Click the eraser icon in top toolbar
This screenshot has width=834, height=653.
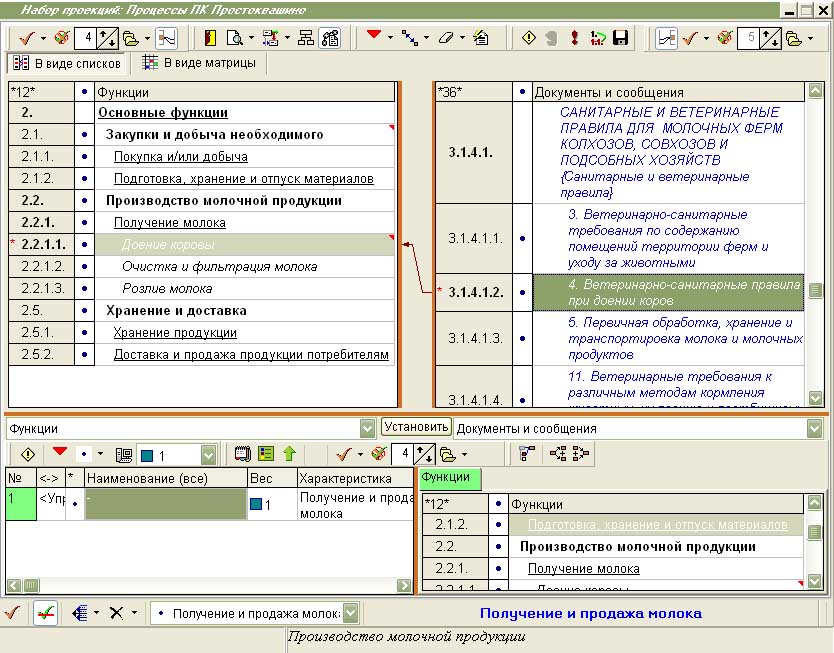click(446, 39)
